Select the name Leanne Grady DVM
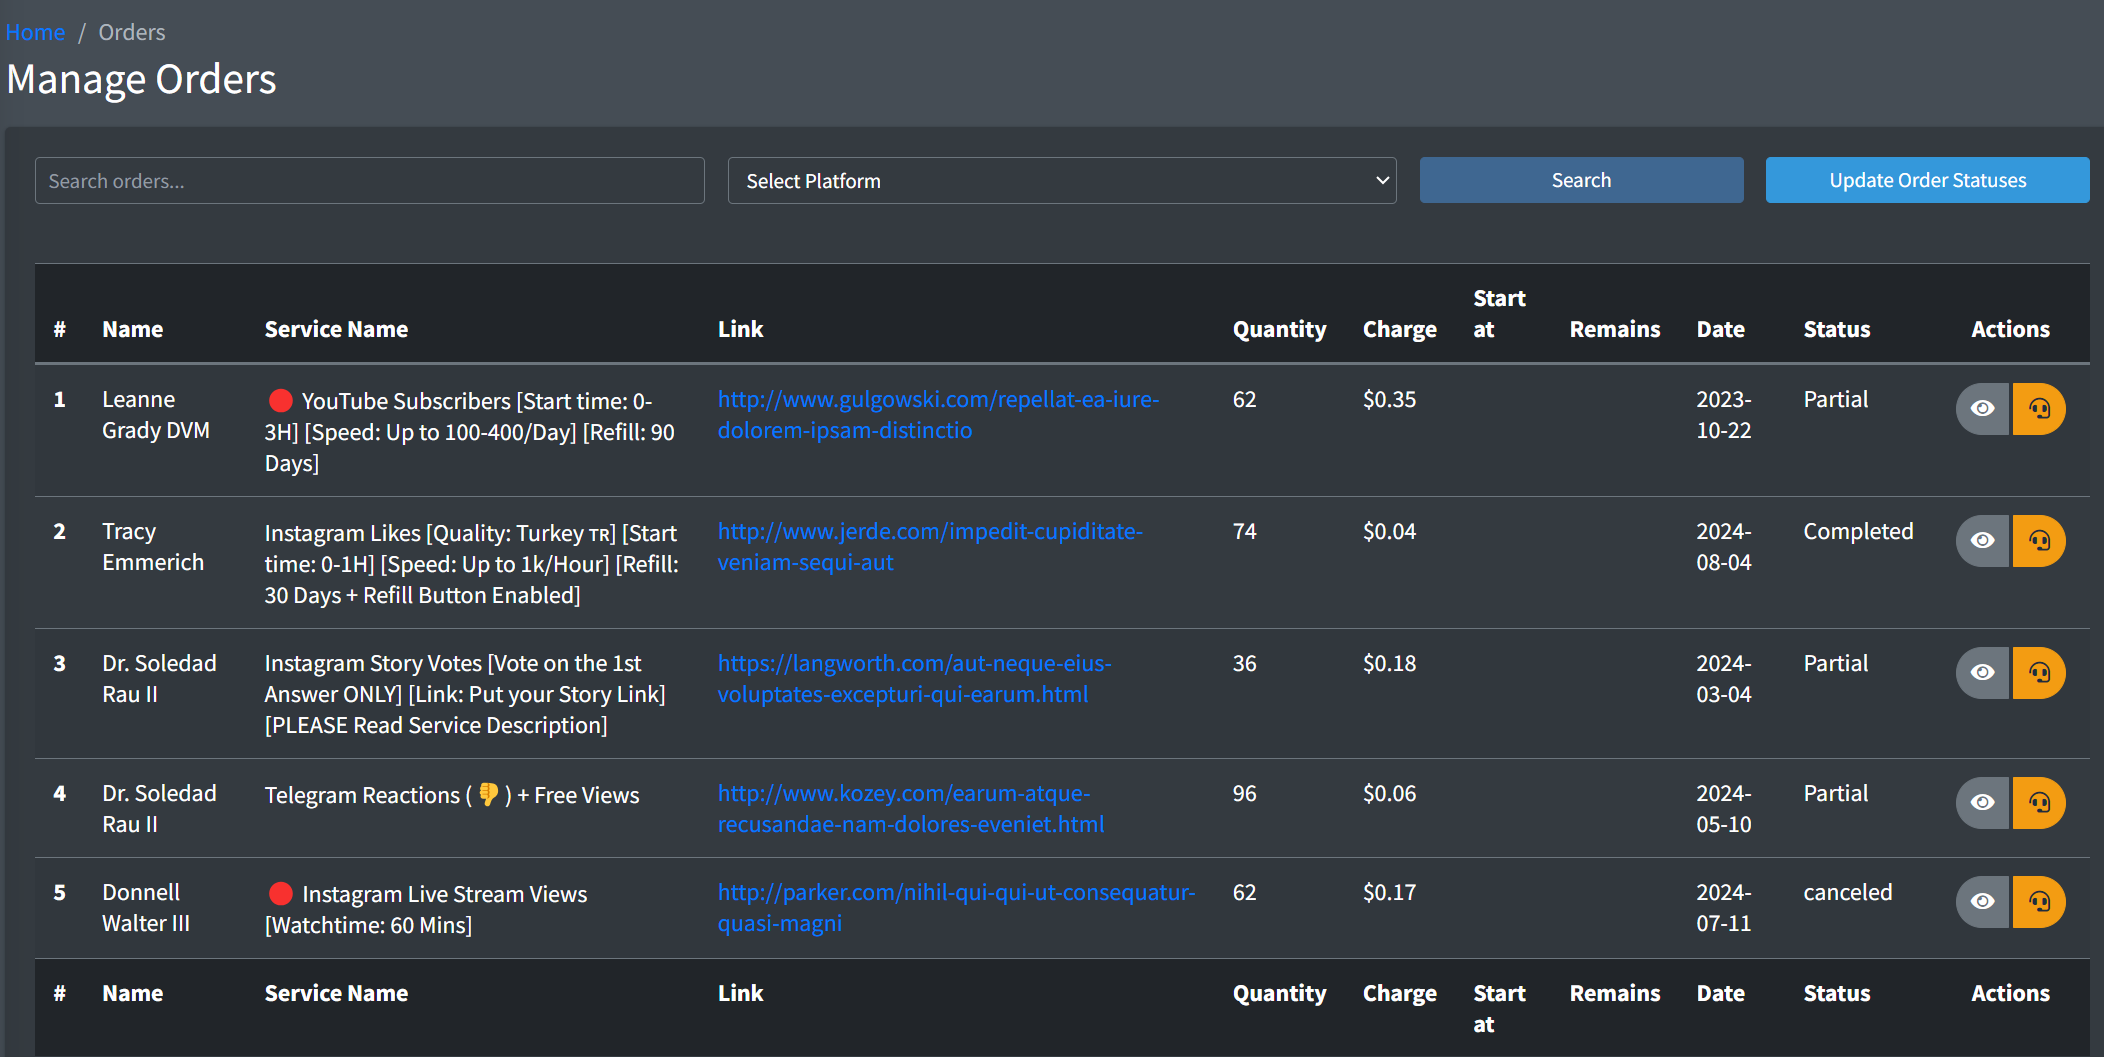 156,415
